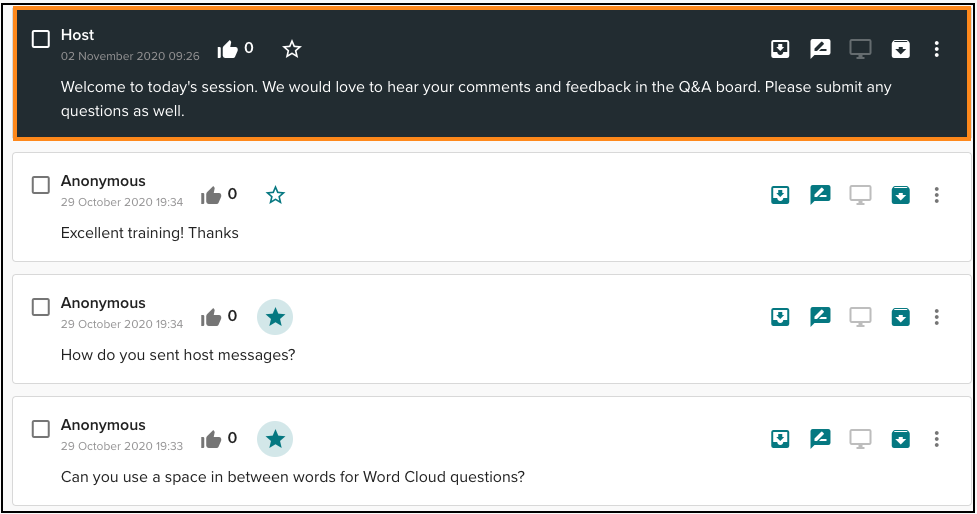The image size is (977, 514).
Task: Click the reply icon on Host message
Action: [x=820, y=49]
